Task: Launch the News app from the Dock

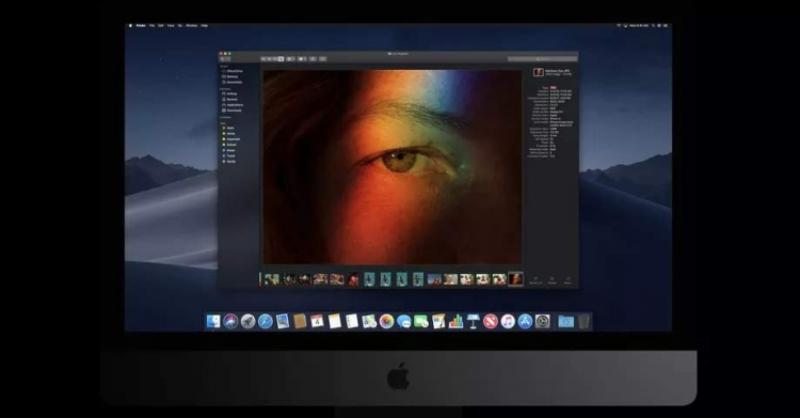Action: pos(490,321)
